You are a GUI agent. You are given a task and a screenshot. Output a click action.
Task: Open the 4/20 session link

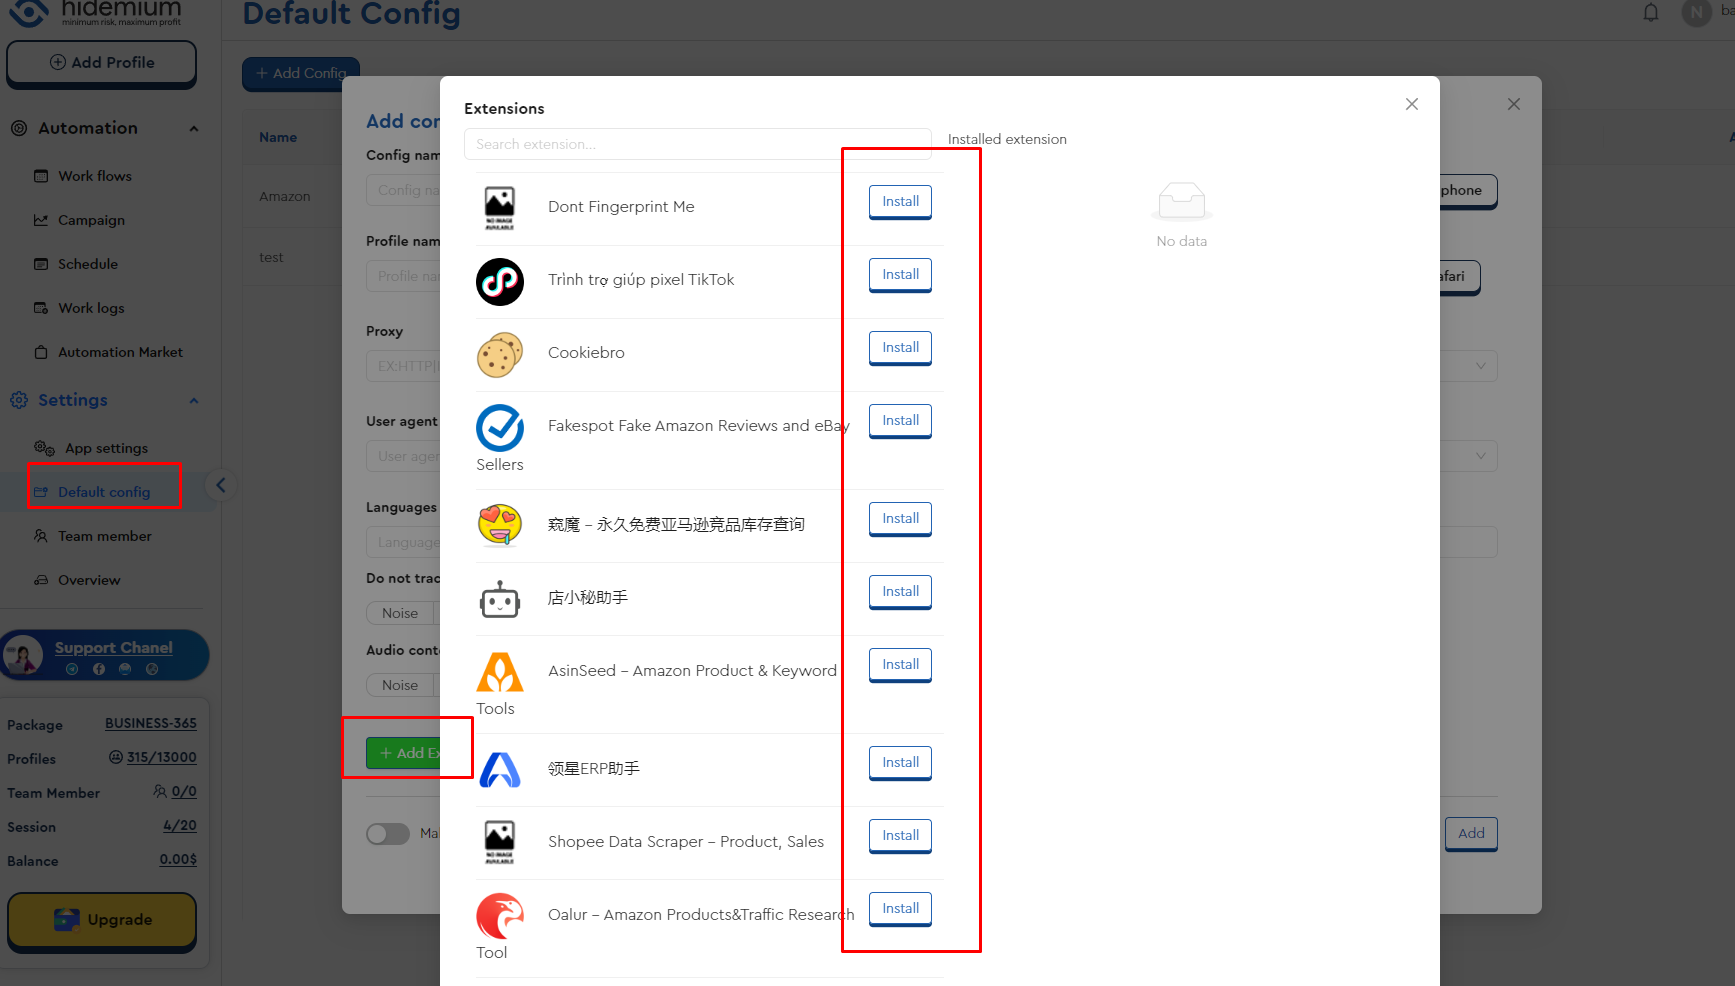180,825
